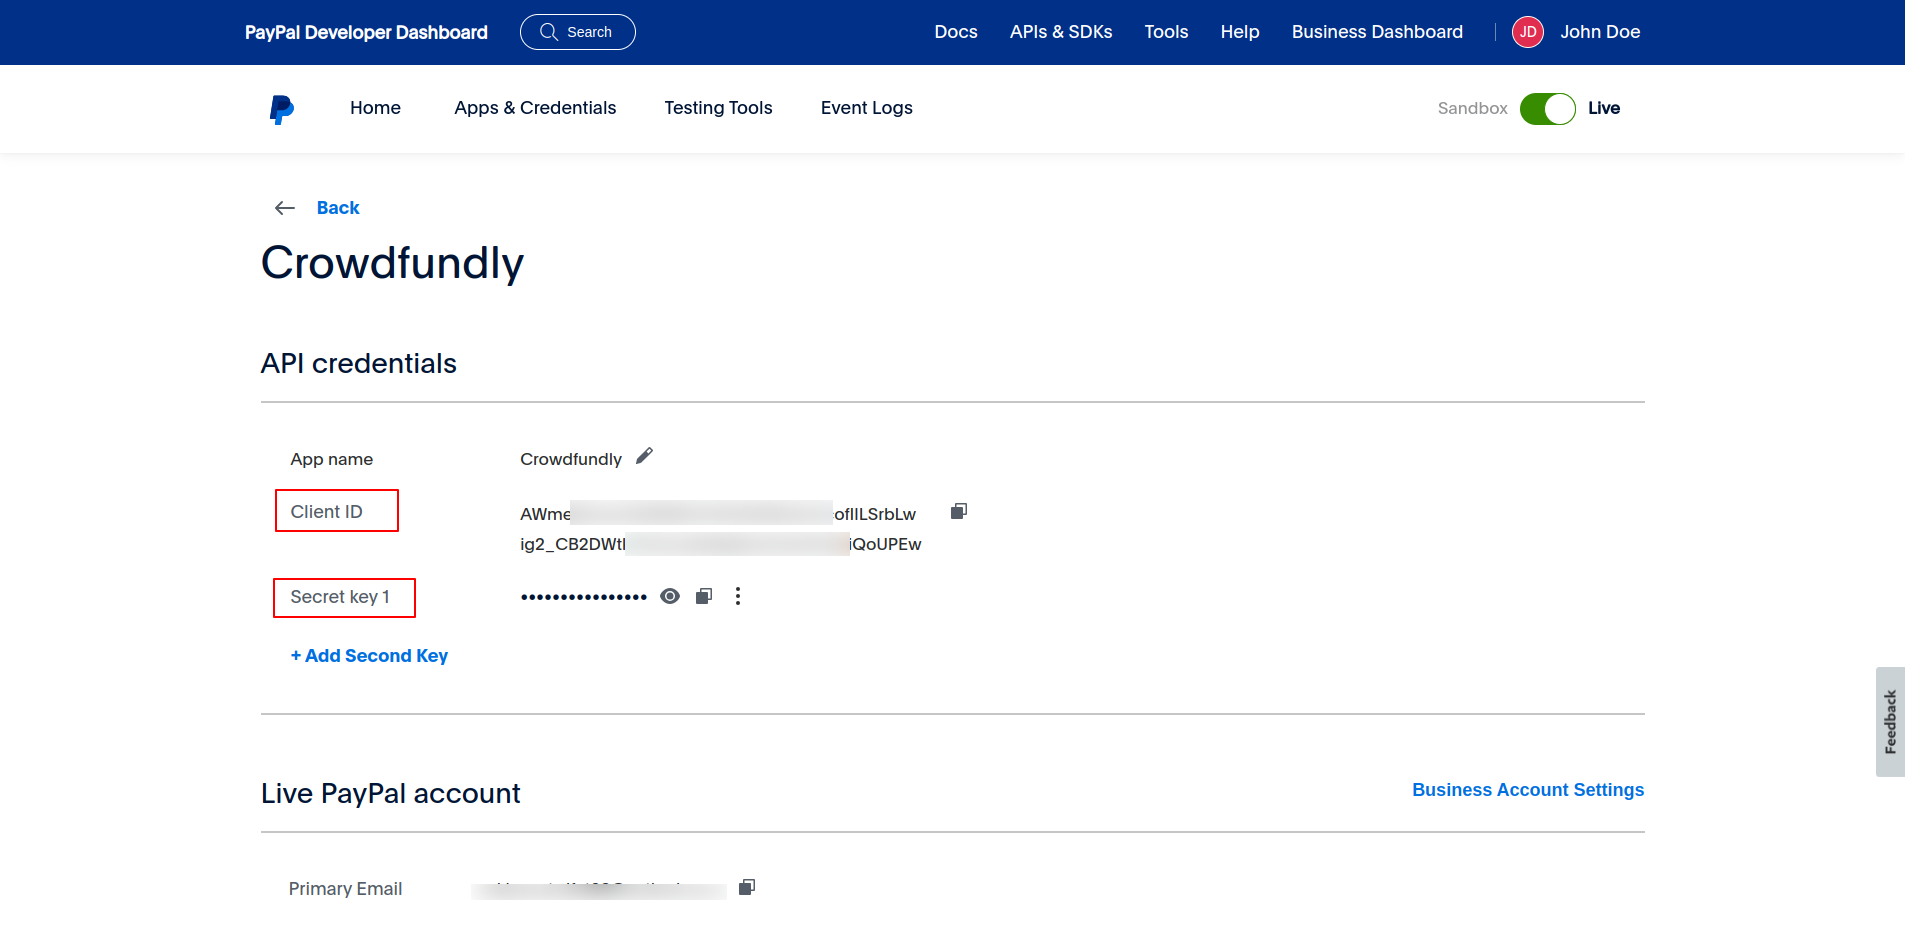Open Secret key 1 more options menu

(x=738, y=596)
